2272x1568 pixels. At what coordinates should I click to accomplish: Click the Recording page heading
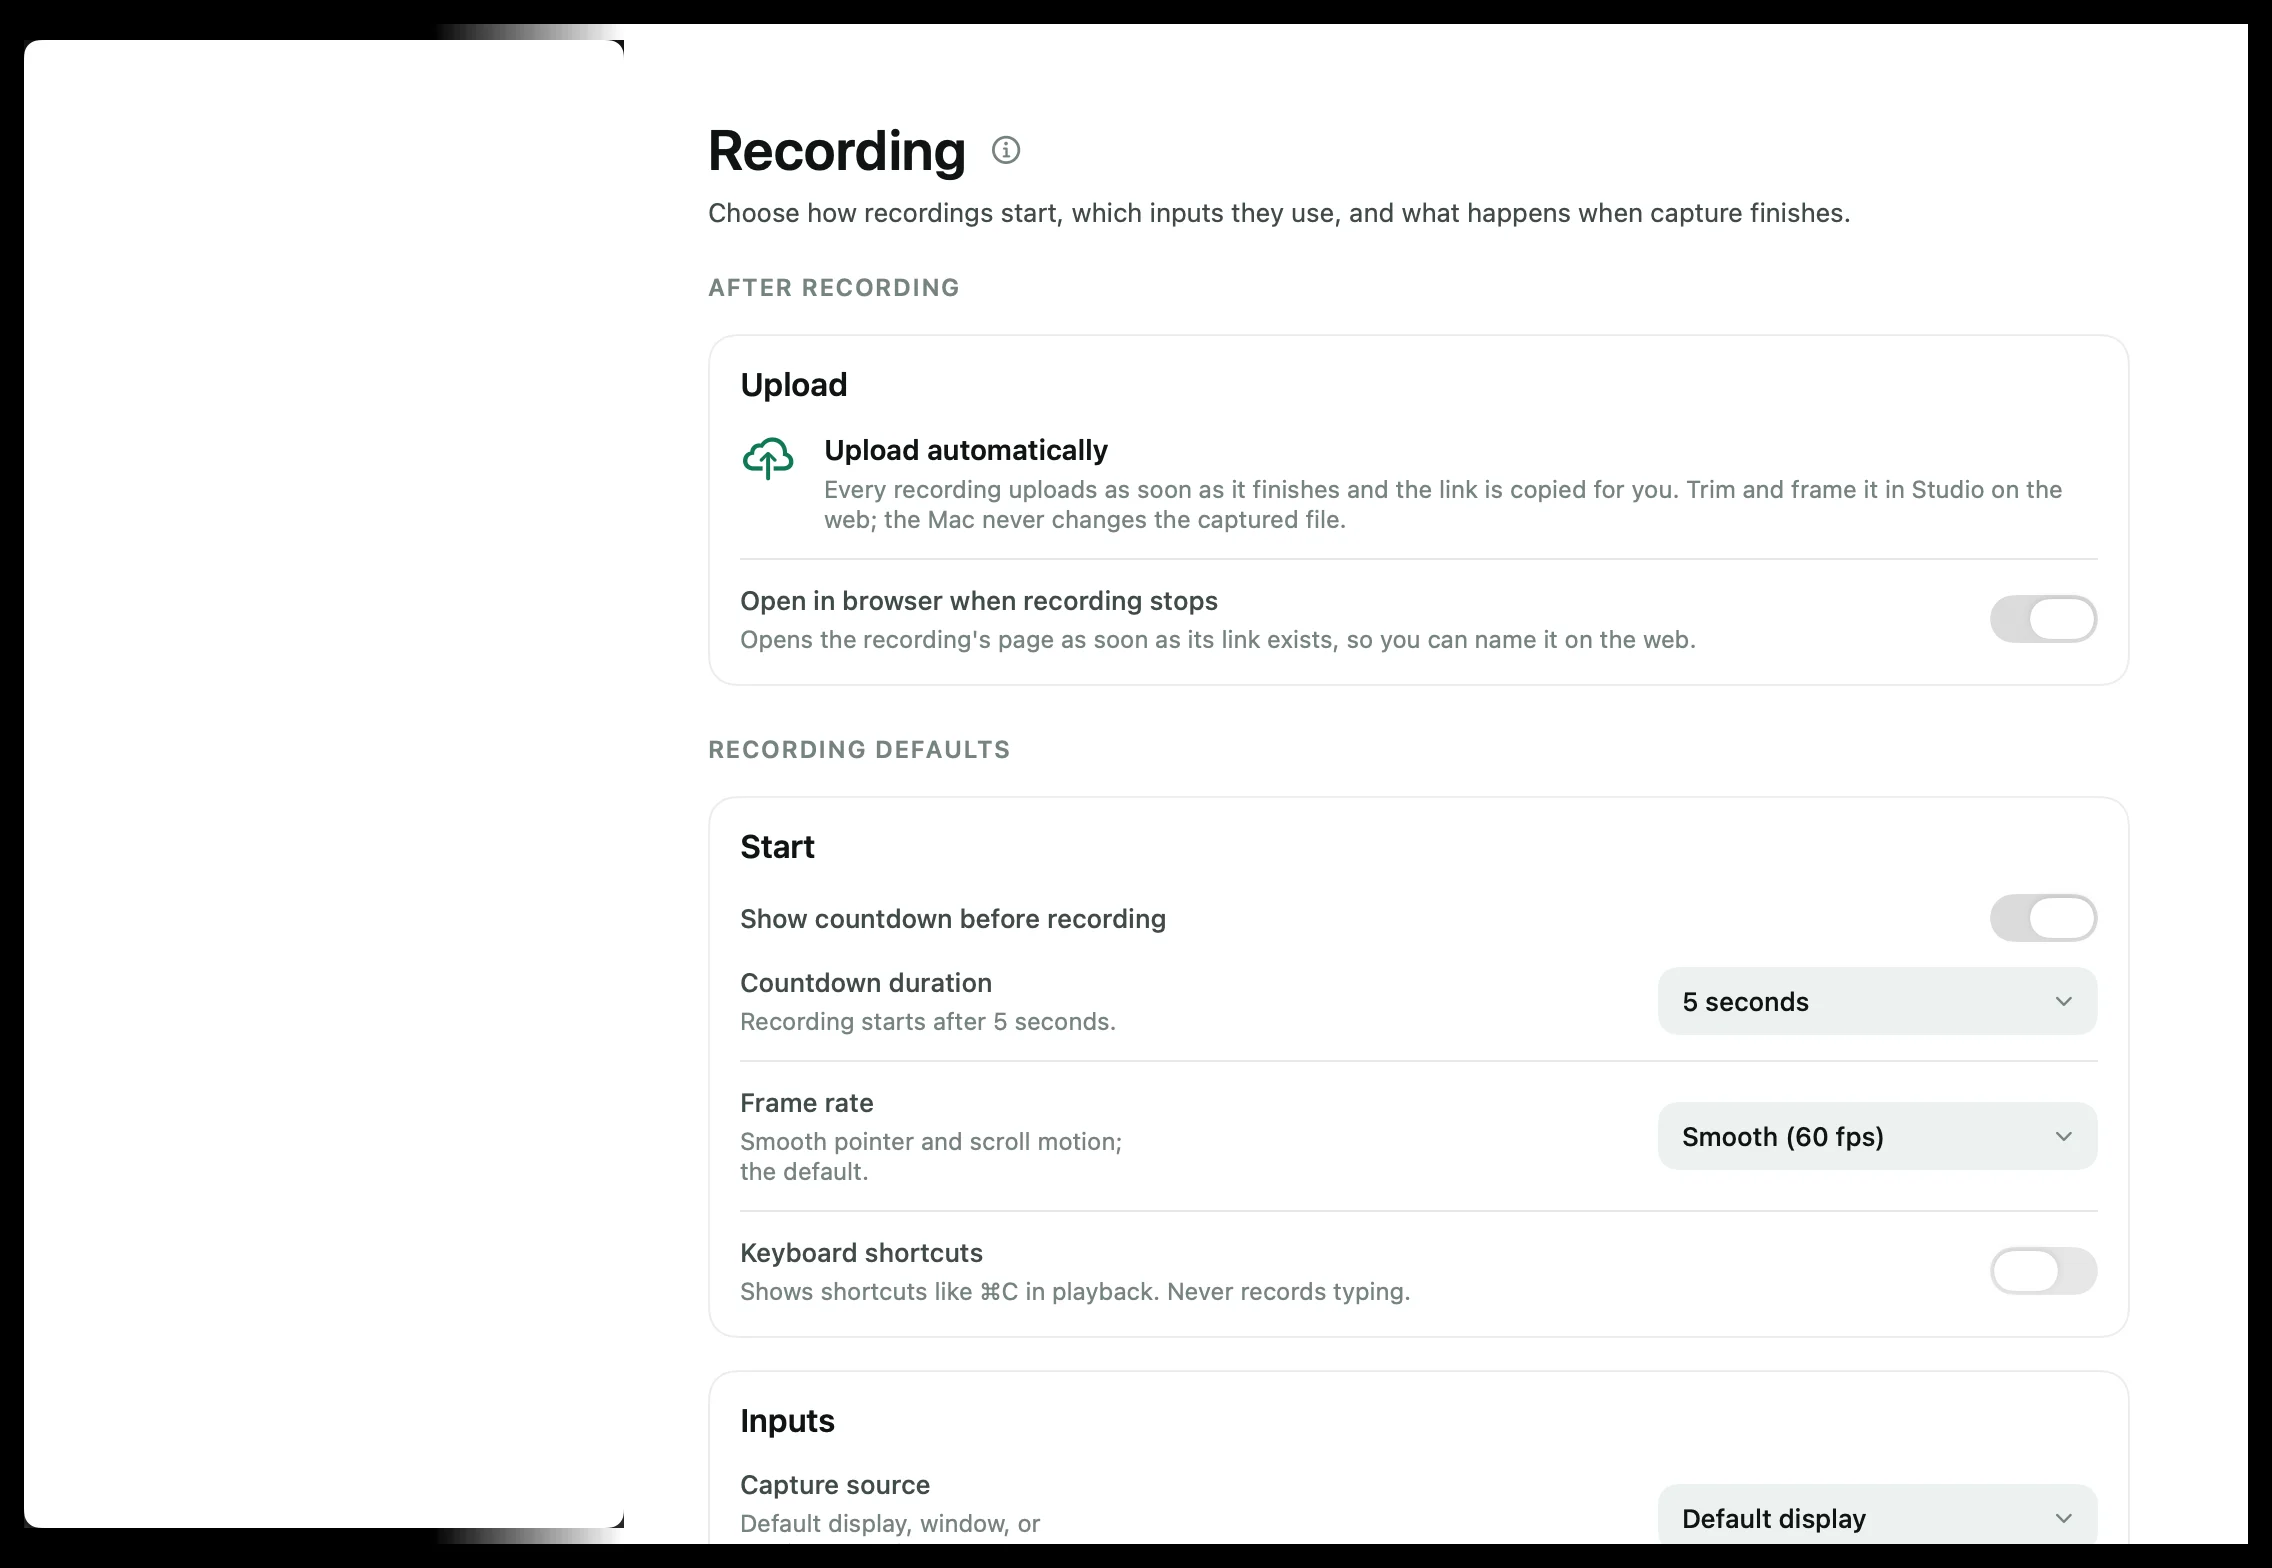click(836, 151)
